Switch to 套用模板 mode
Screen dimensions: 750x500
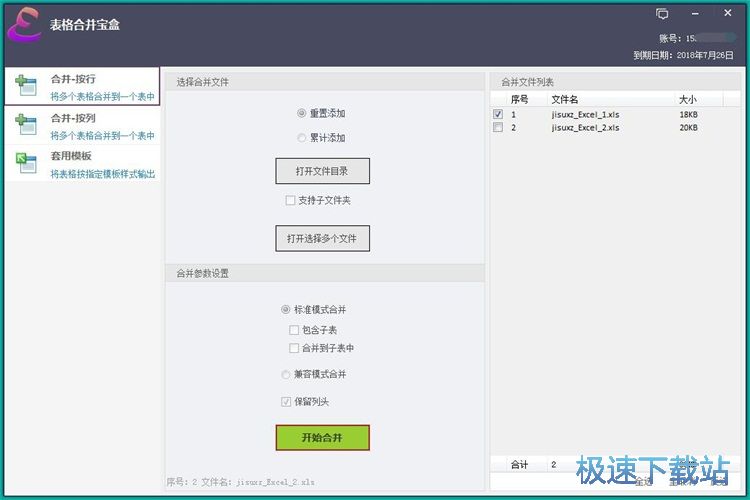click(82, 163)
